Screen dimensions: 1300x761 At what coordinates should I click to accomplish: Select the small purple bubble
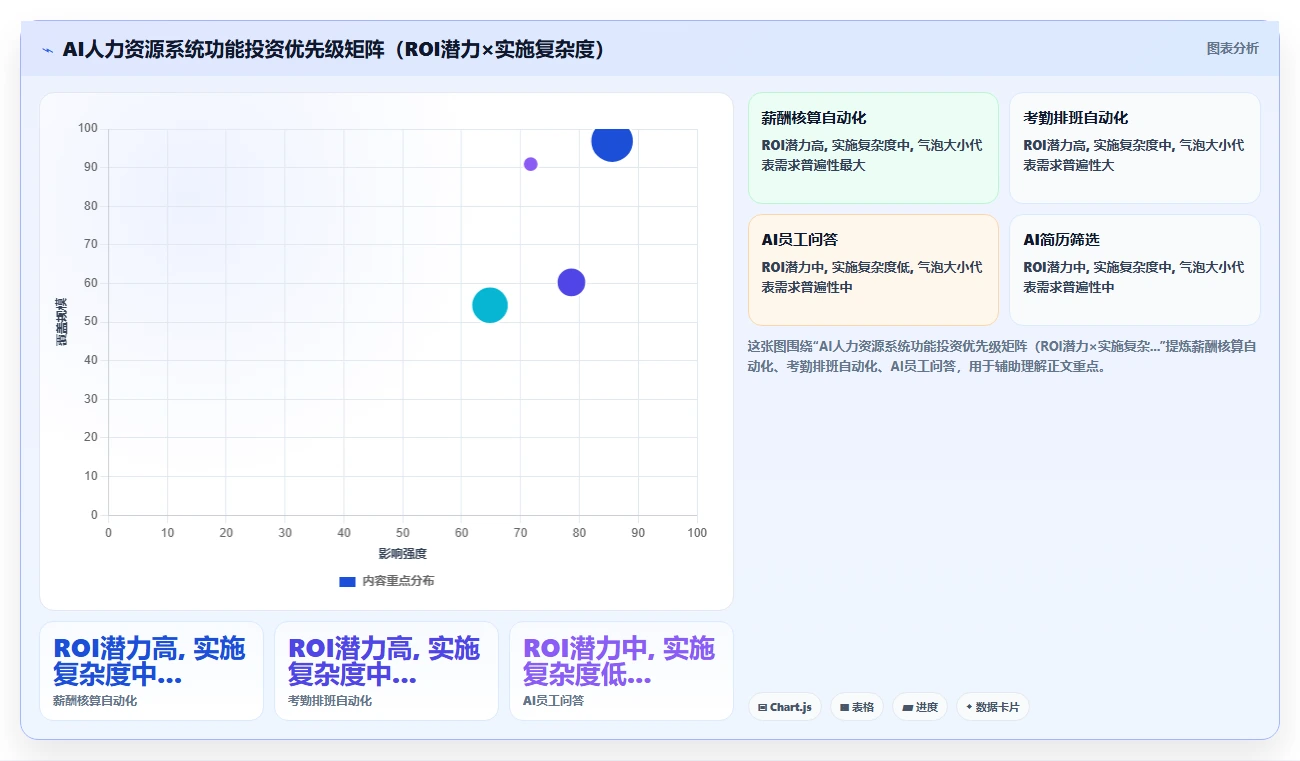531,164
